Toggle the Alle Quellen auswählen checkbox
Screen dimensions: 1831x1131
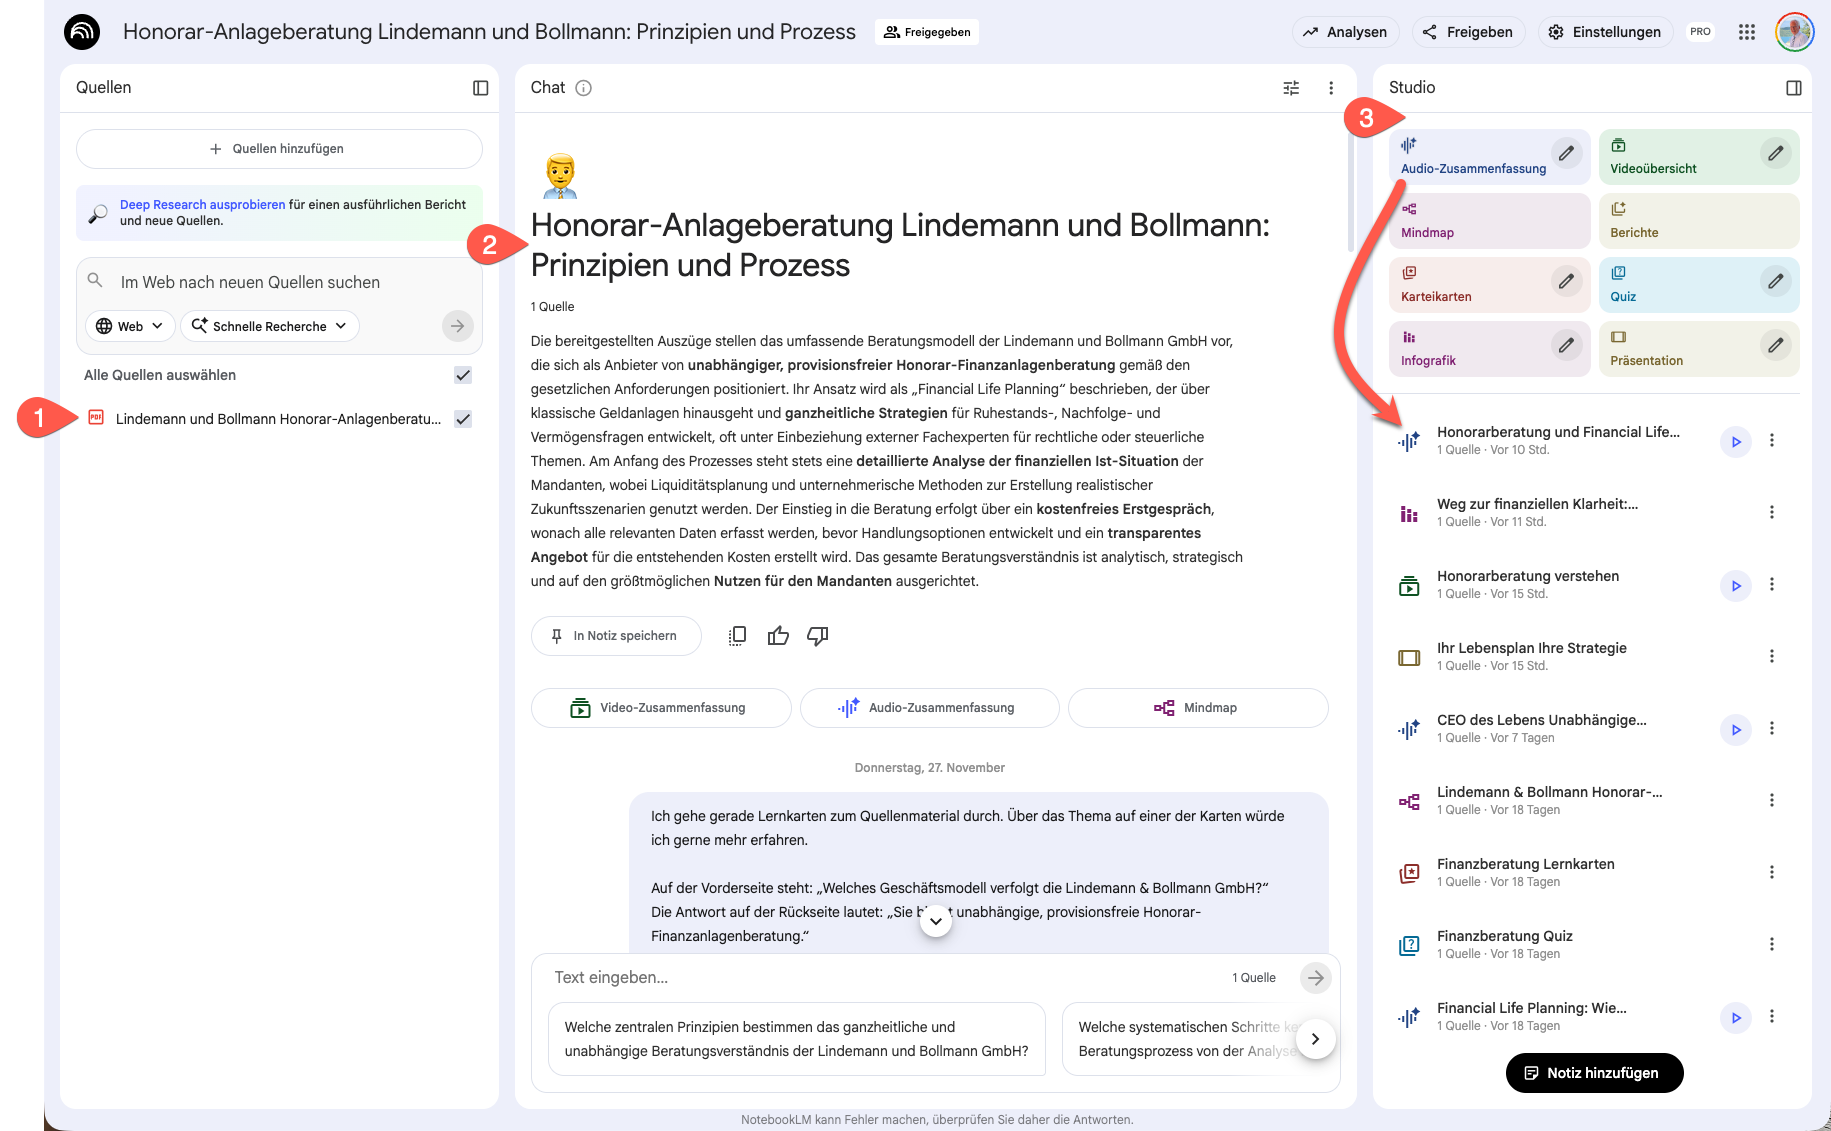tap(463, 375)
